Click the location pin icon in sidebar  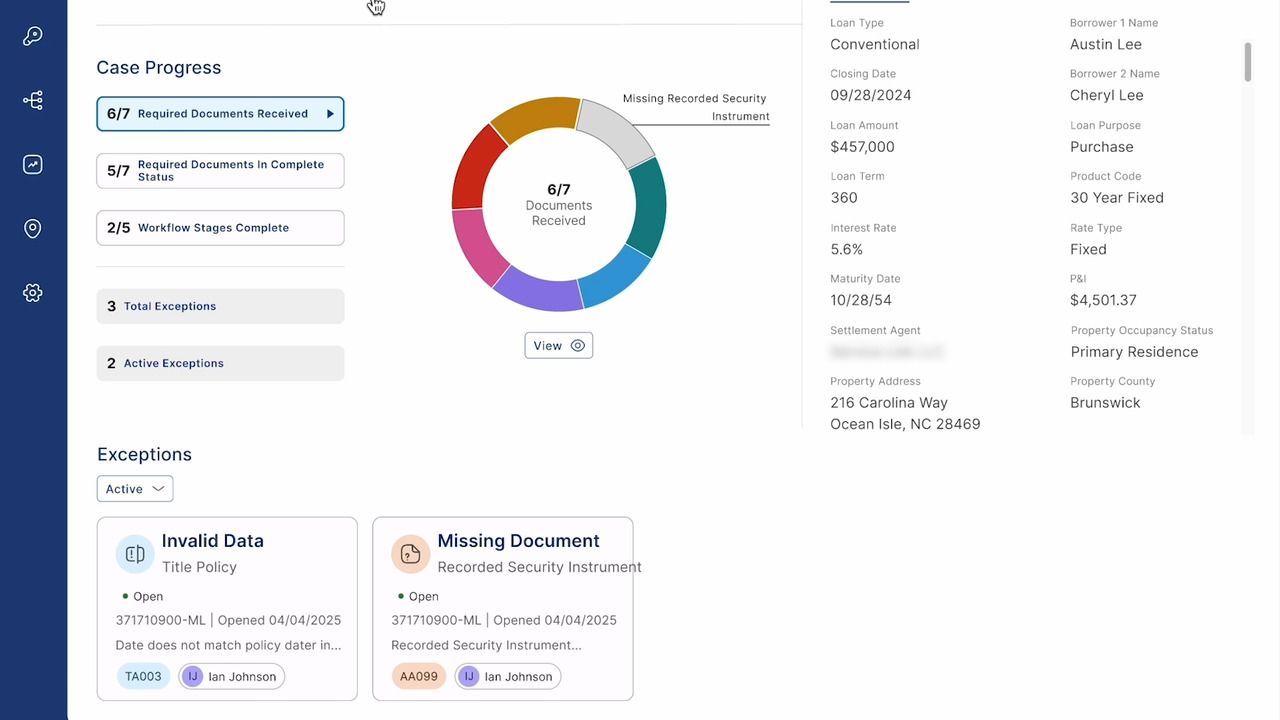(33, 229)
